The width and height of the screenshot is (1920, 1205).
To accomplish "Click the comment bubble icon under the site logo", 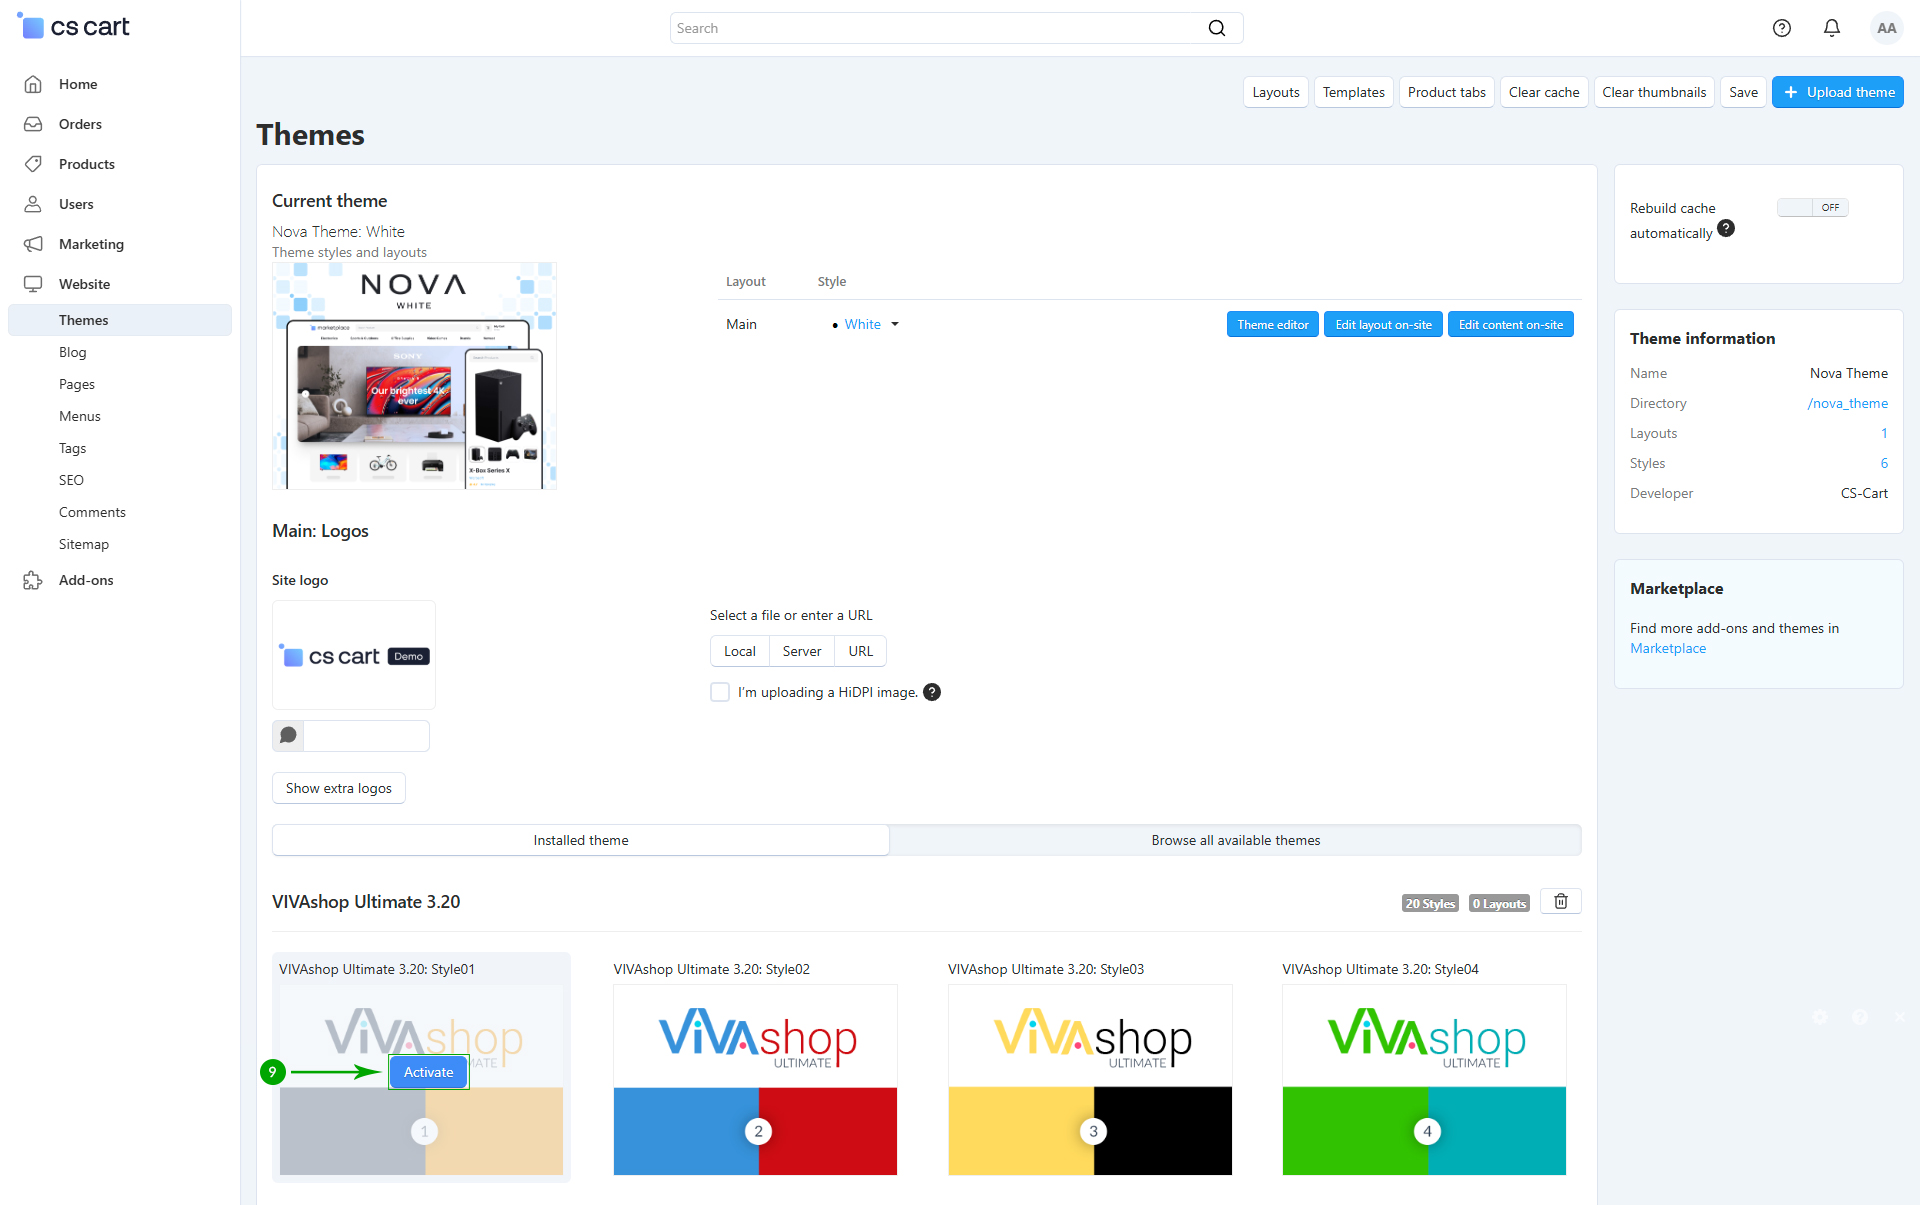I will [x=288, y=736].
